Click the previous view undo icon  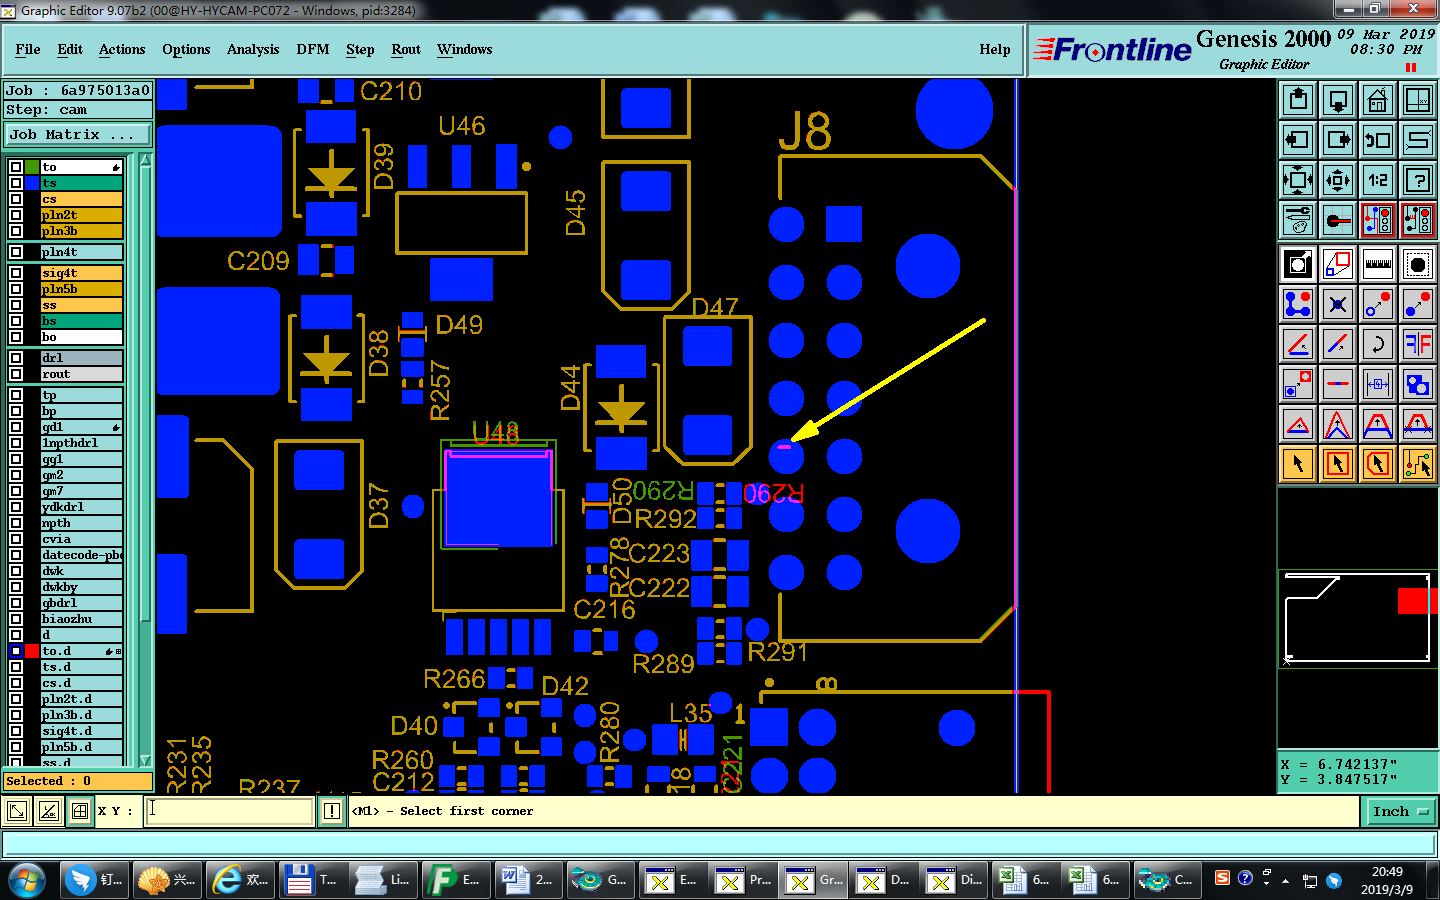[1378, 140]
